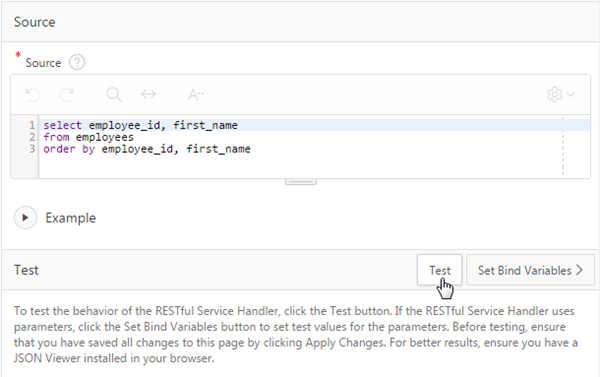Open the Source help question mark
This screenshot has width=600, height=377.
[77, 62]
